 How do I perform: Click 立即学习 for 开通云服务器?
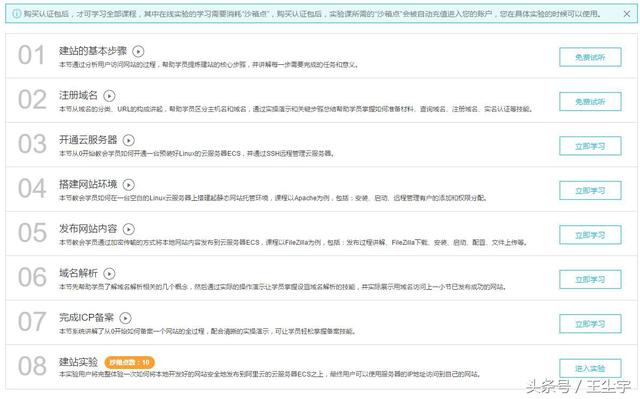[590, 146]
